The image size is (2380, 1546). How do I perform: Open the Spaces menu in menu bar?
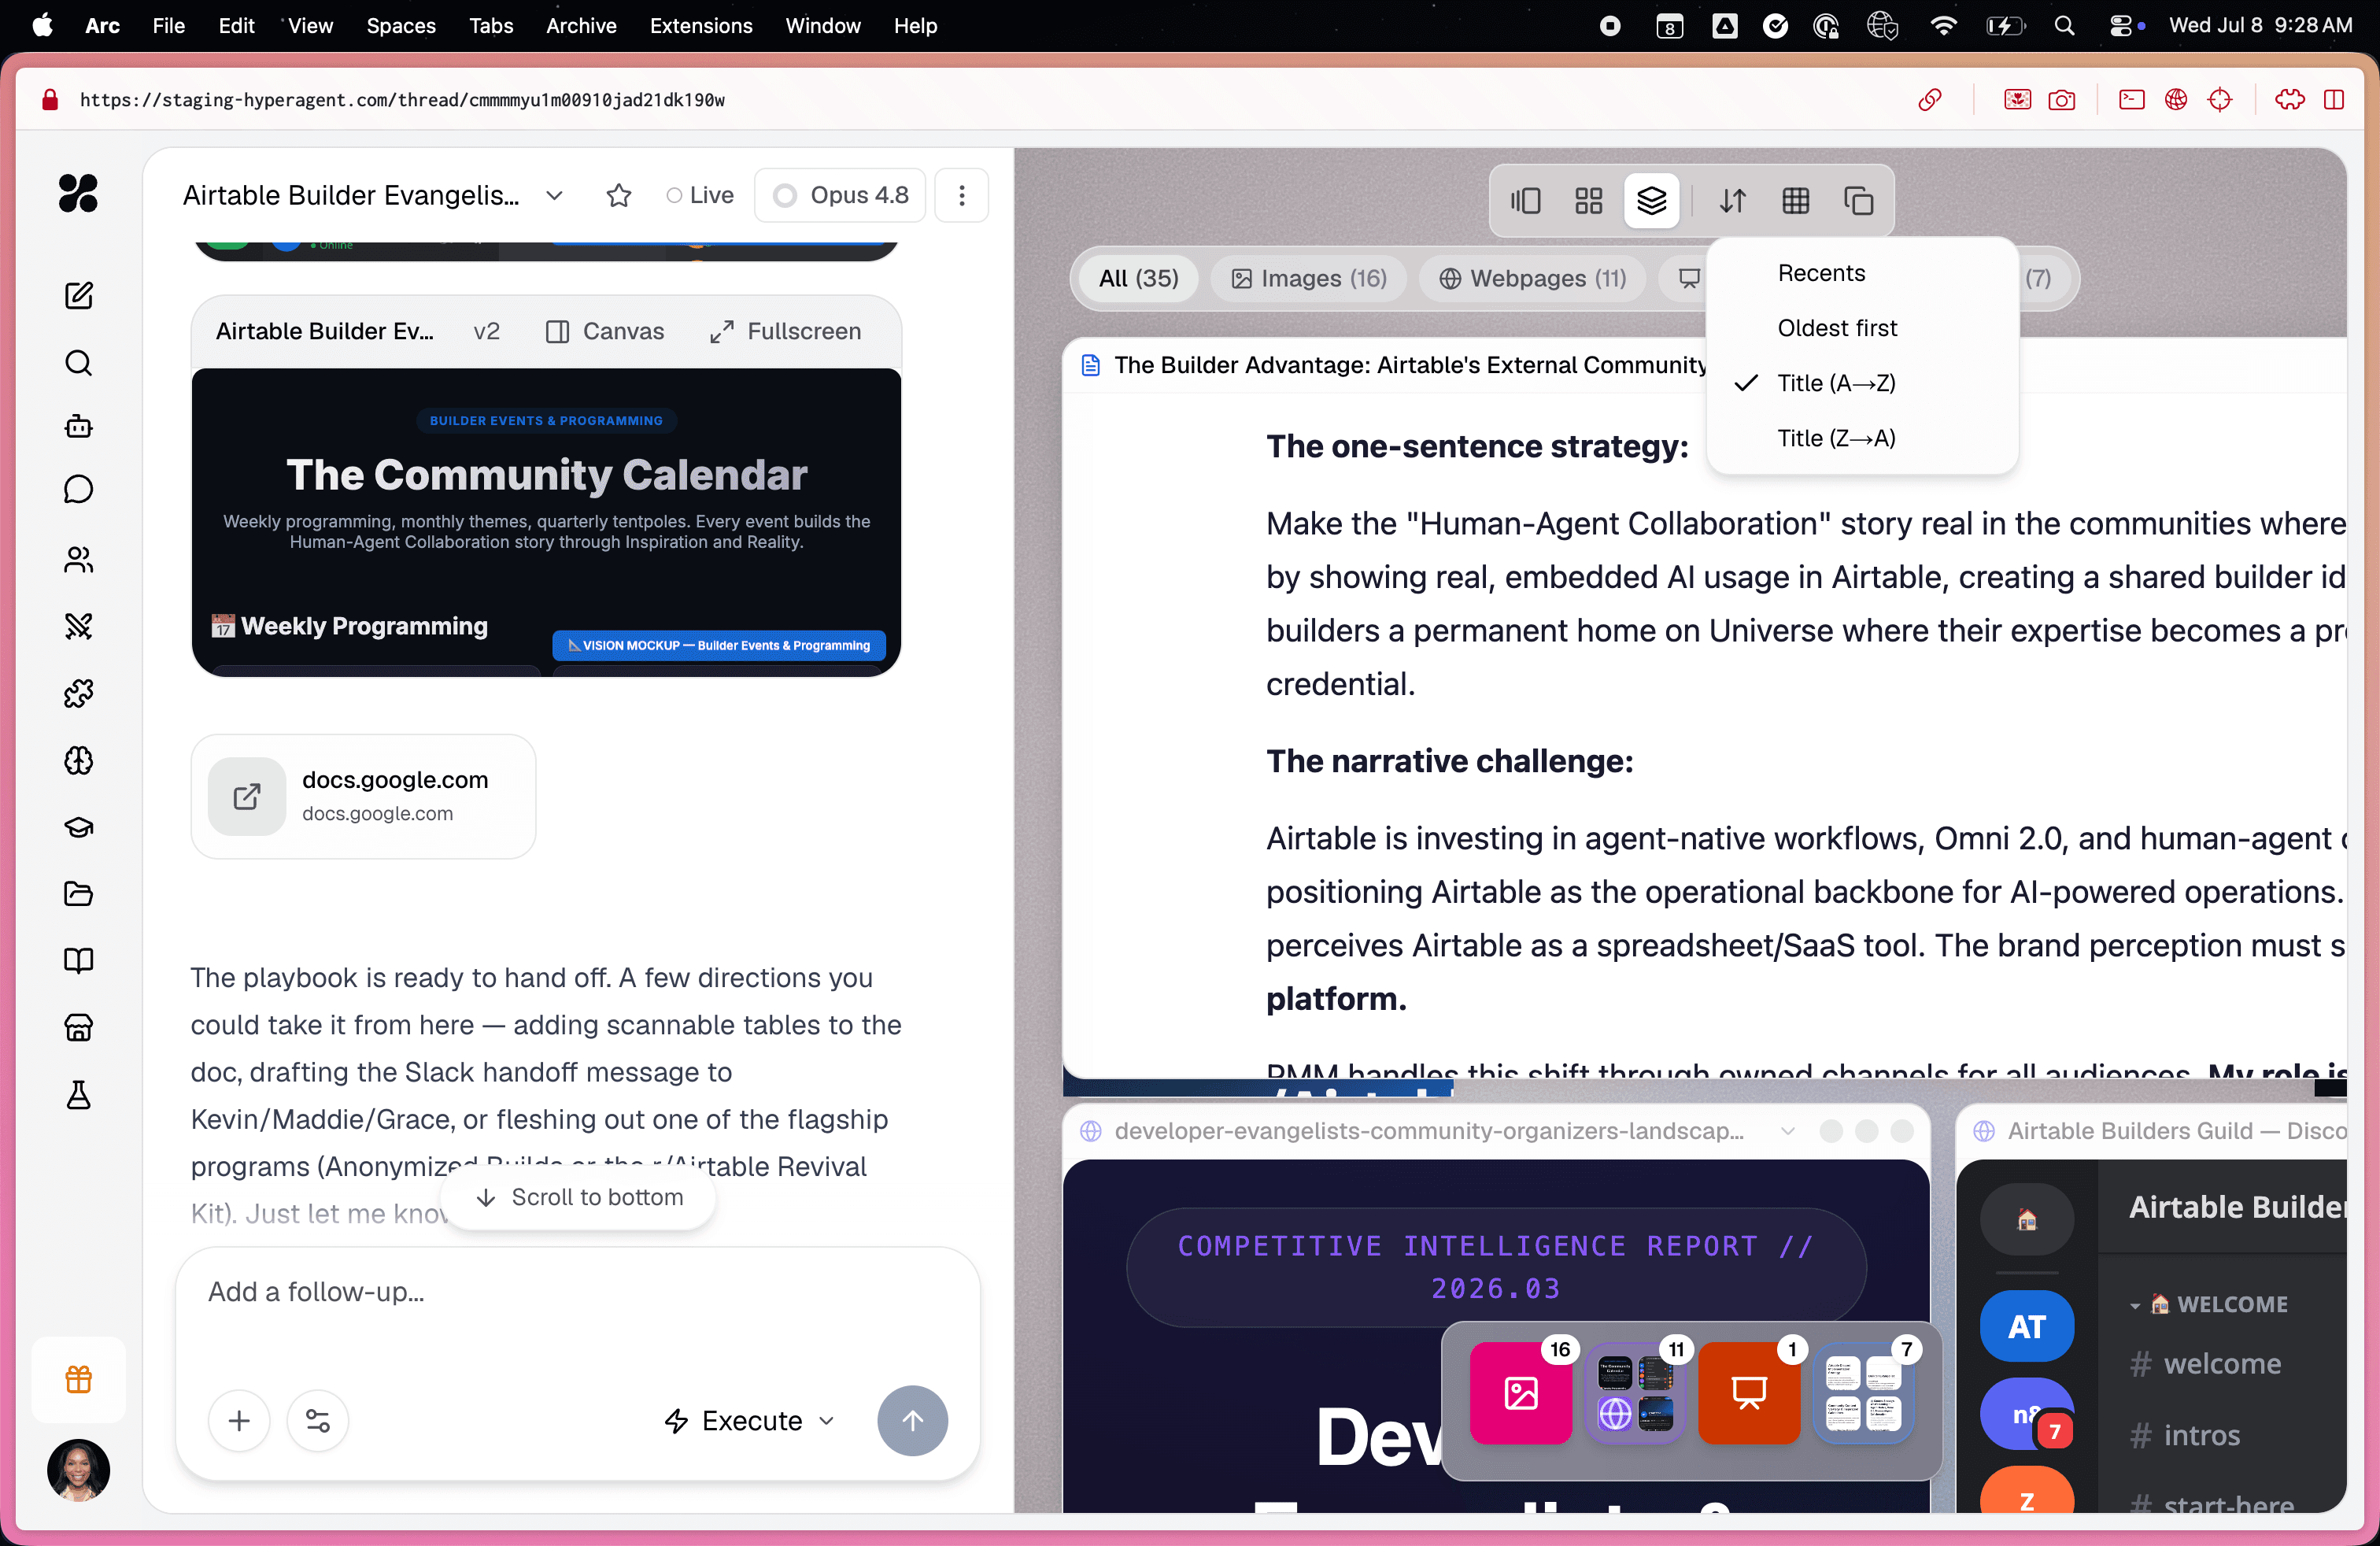click(401, 26)
